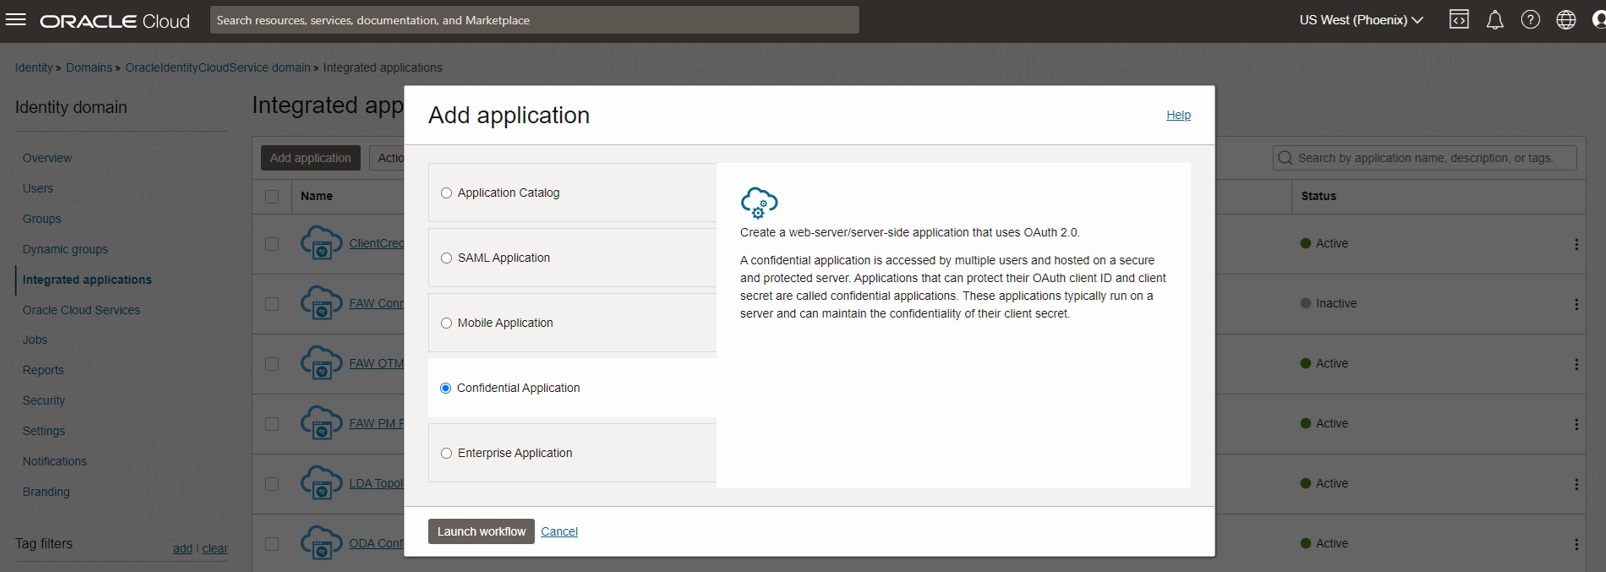
Task: Go to Users in the sidebar
Action: (x=38, y=188)
